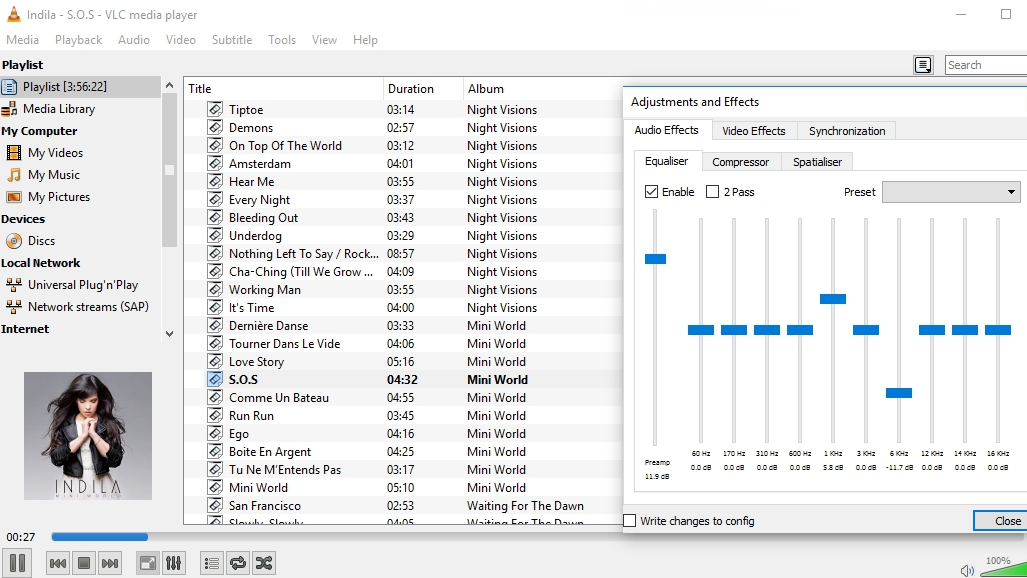Open the Help menu
Image resolution: width=1027 pixels, height=578 pixels.
tap(365, 40)
